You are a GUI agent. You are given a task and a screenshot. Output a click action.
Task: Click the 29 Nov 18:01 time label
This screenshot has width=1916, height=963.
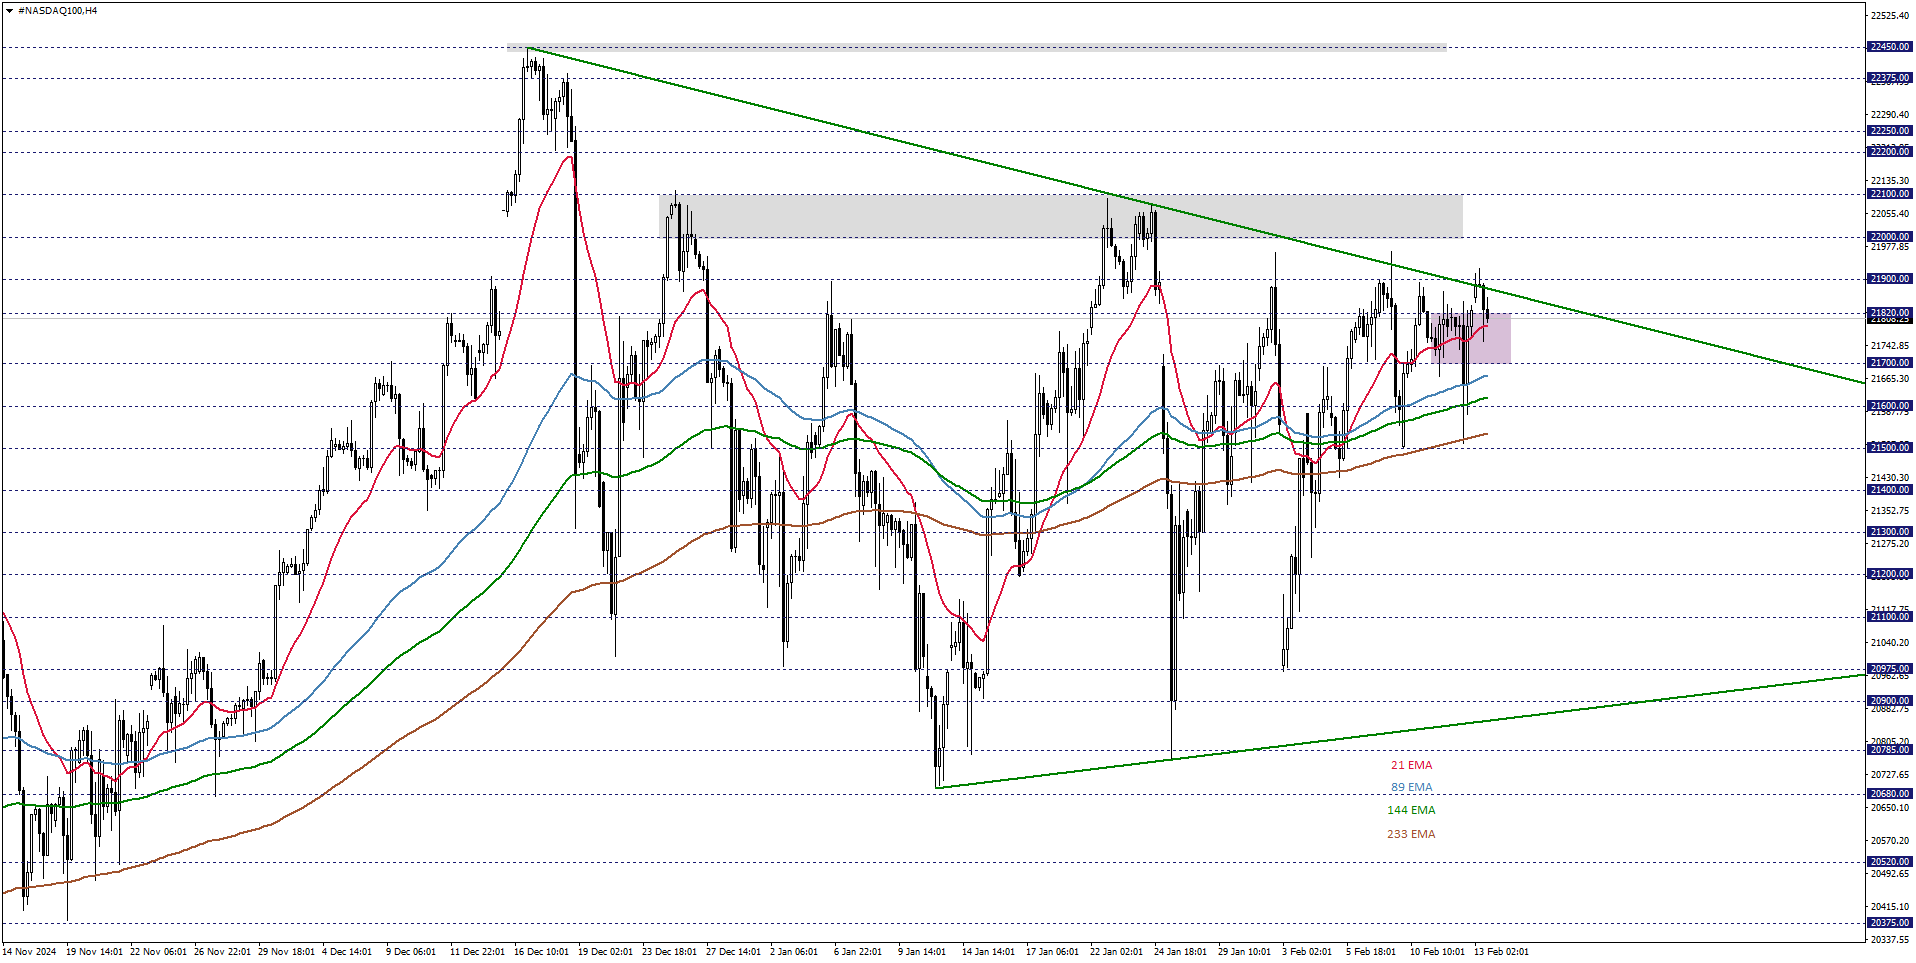point(286,952)
